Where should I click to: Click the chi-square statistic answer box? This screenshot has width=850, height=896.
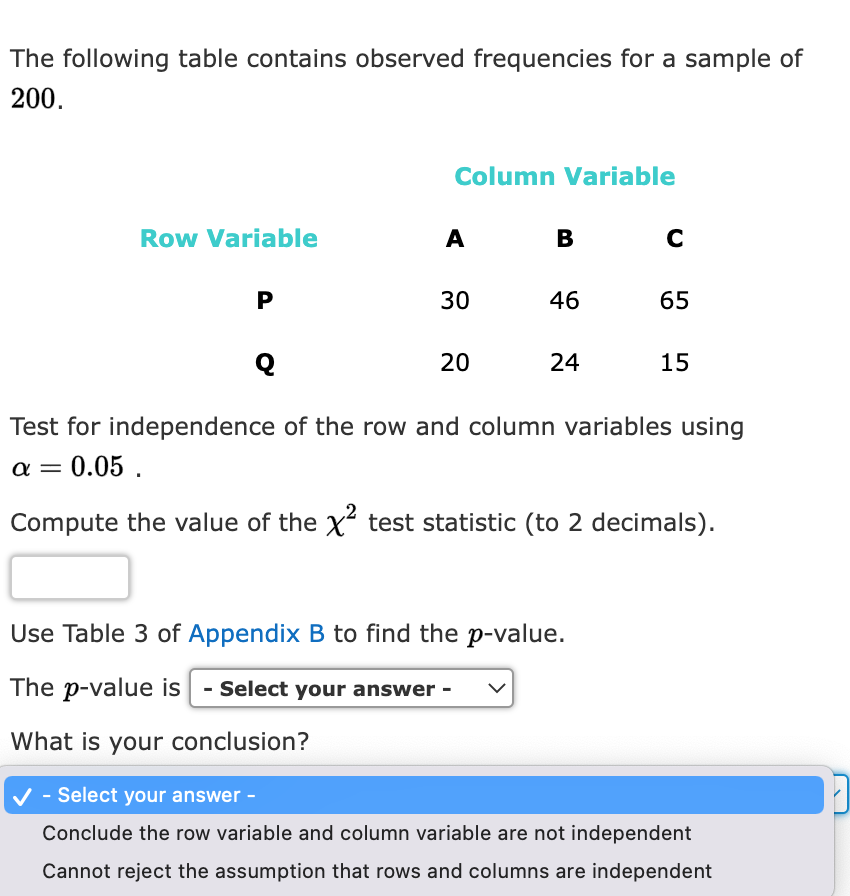(x=69, y=577)
